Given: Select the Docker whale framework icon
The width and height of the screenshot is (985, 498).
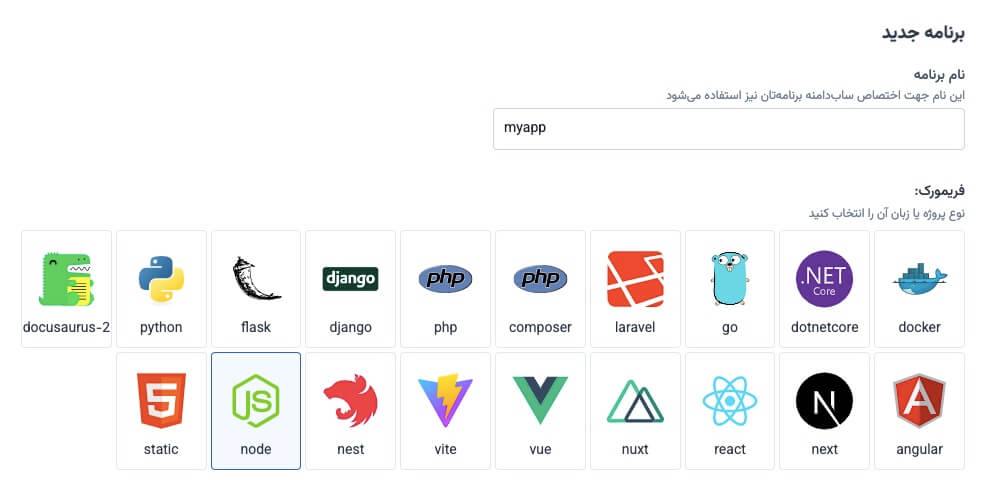Looking at the screenshot, I should coord(919,279).
